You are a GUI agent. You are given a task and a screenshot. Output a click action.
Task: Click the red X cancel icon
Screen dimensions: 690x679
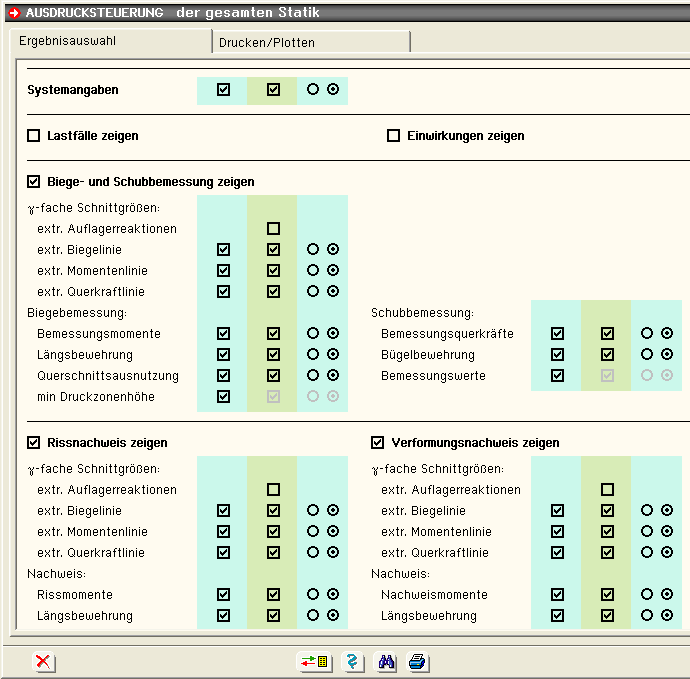click(43, 661)
